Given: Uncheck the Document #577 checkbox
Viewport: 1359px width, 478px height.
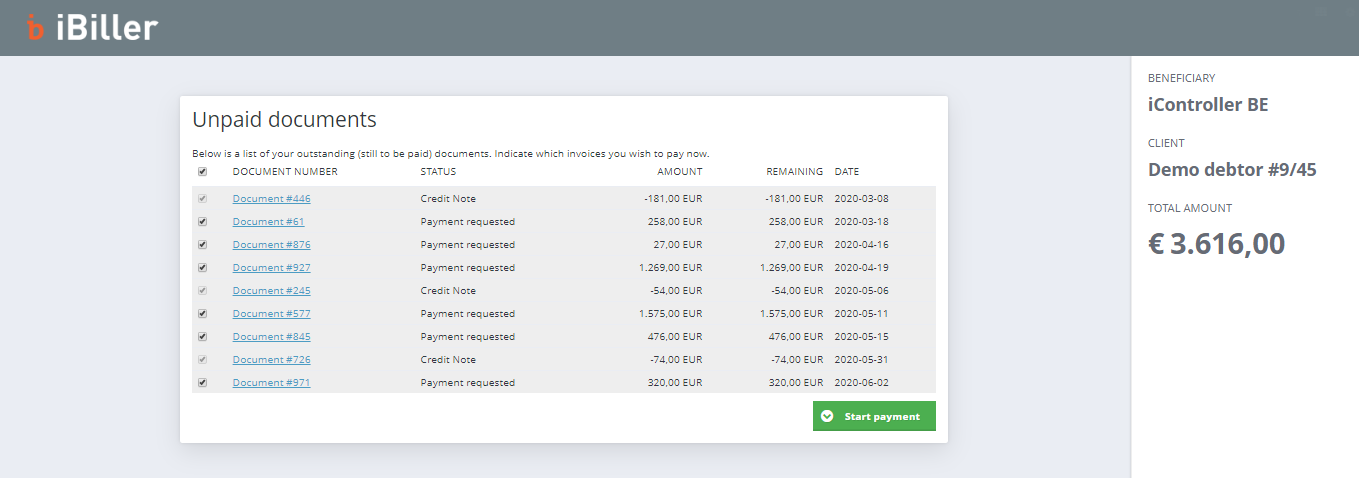Looking at the screenshot, I should click(202, 313).
